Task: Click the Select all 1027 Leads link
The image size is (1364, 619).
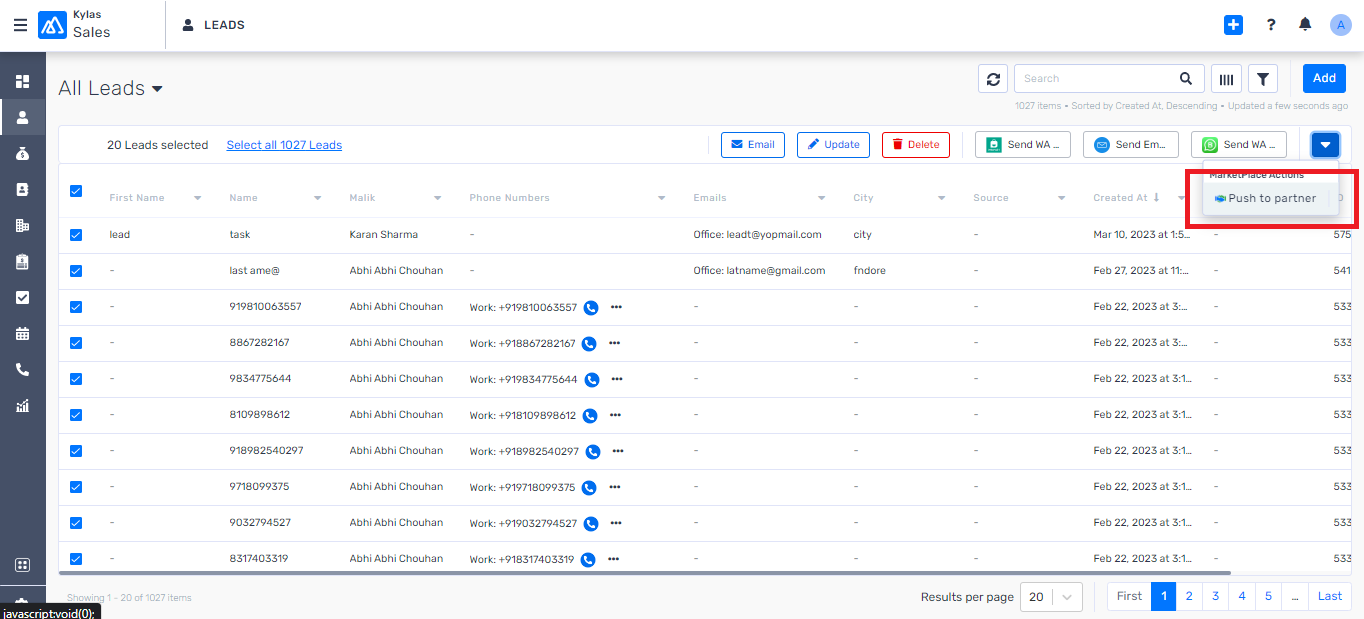Action: (x=284, y=145)
